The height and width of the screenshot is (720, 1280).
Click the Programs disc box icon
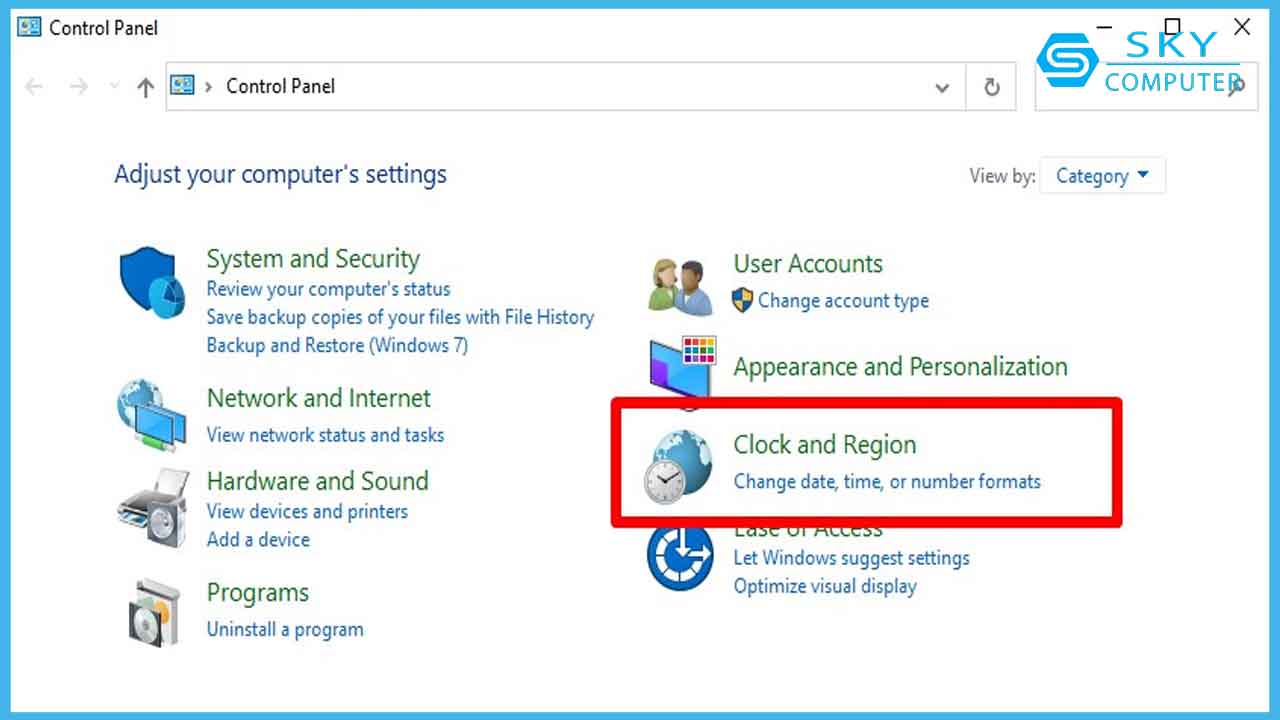pos(153,611)
